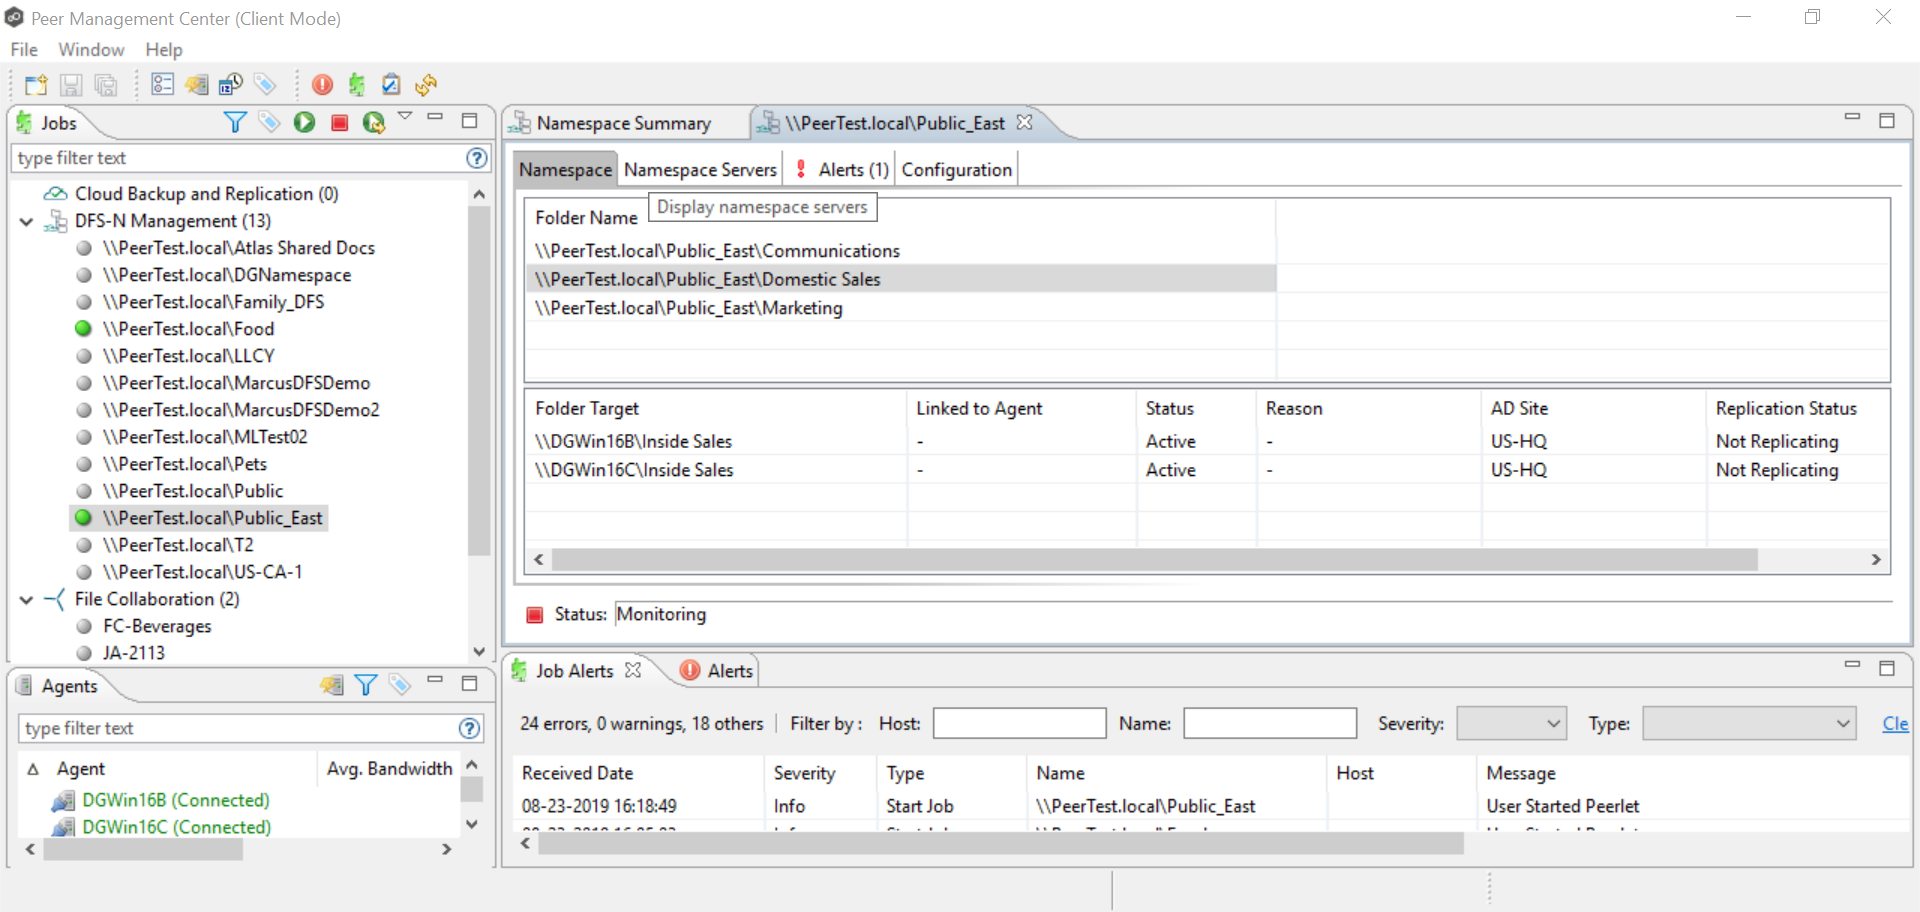Click the red stop square beside Status Monitoring
Image resolution: width=1920 pixels, height=912 pixels.
(x=535, y=615)
